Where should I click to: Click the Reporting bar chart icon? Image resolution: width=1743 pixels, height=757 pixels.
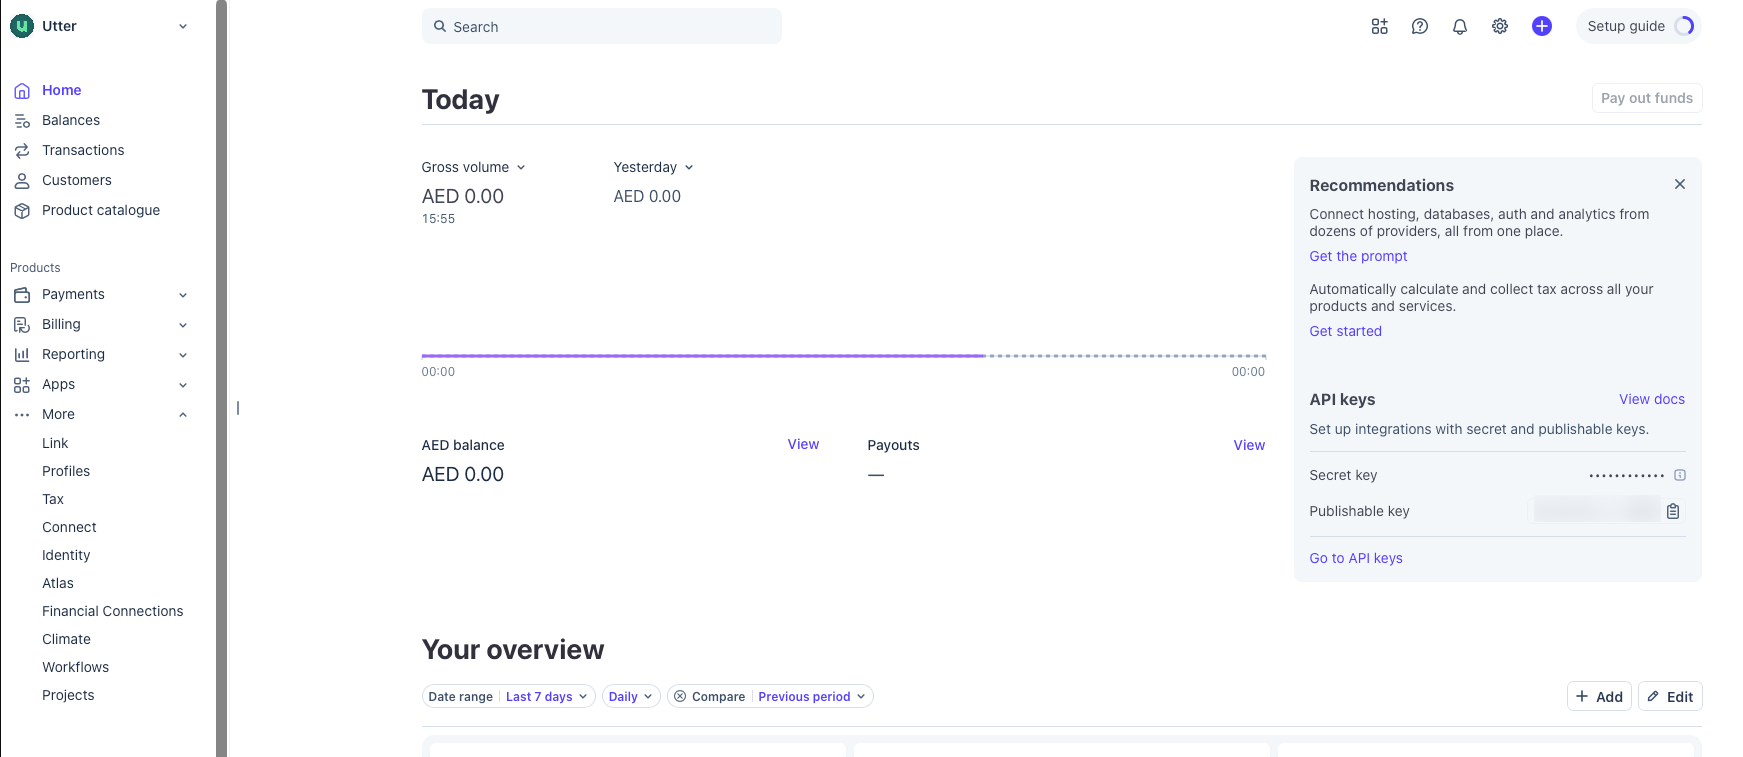click(22, 354)
